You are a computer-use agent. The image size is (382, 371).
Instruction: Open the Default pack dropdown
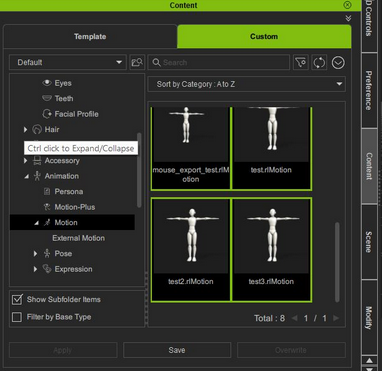[x=68, y=62]
